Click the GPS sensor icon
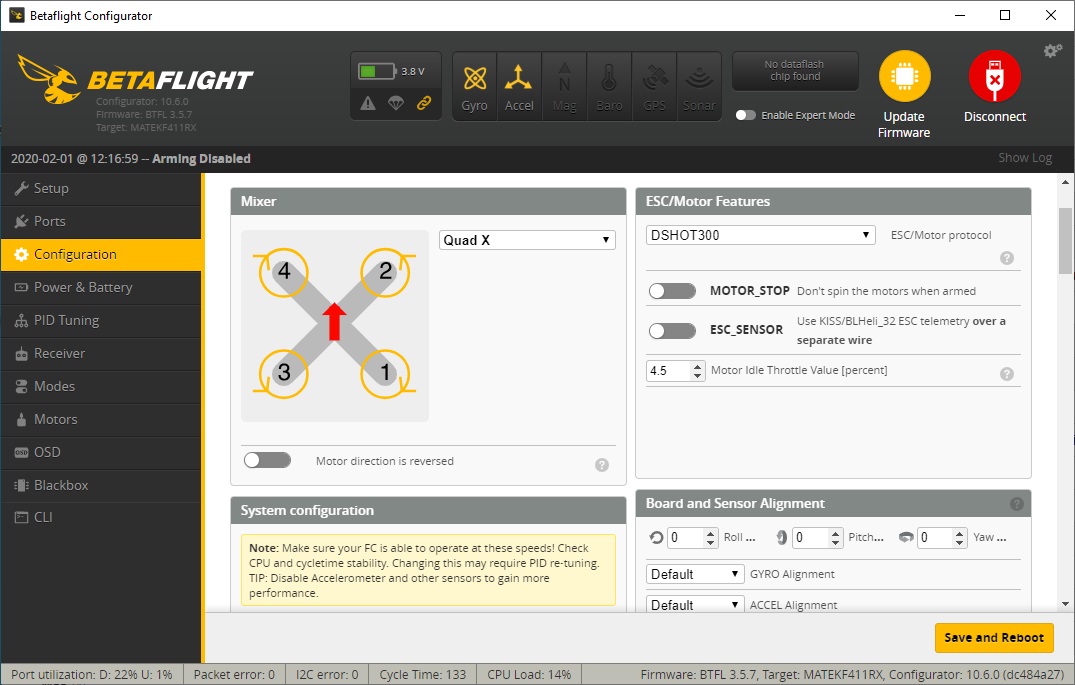Image resolution: width=1075 pixels, height=685 pixels. 654,86
